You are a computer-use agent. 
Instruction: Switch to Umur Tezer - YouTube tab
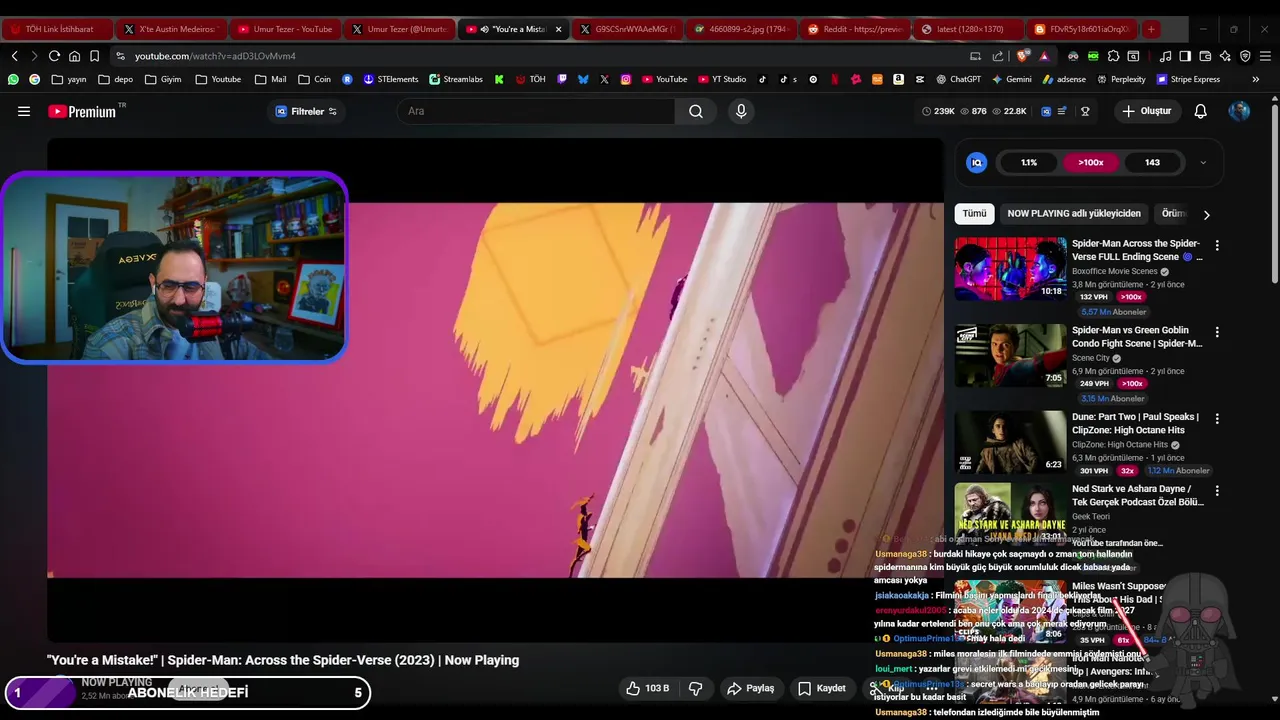(x=286, y=29)
